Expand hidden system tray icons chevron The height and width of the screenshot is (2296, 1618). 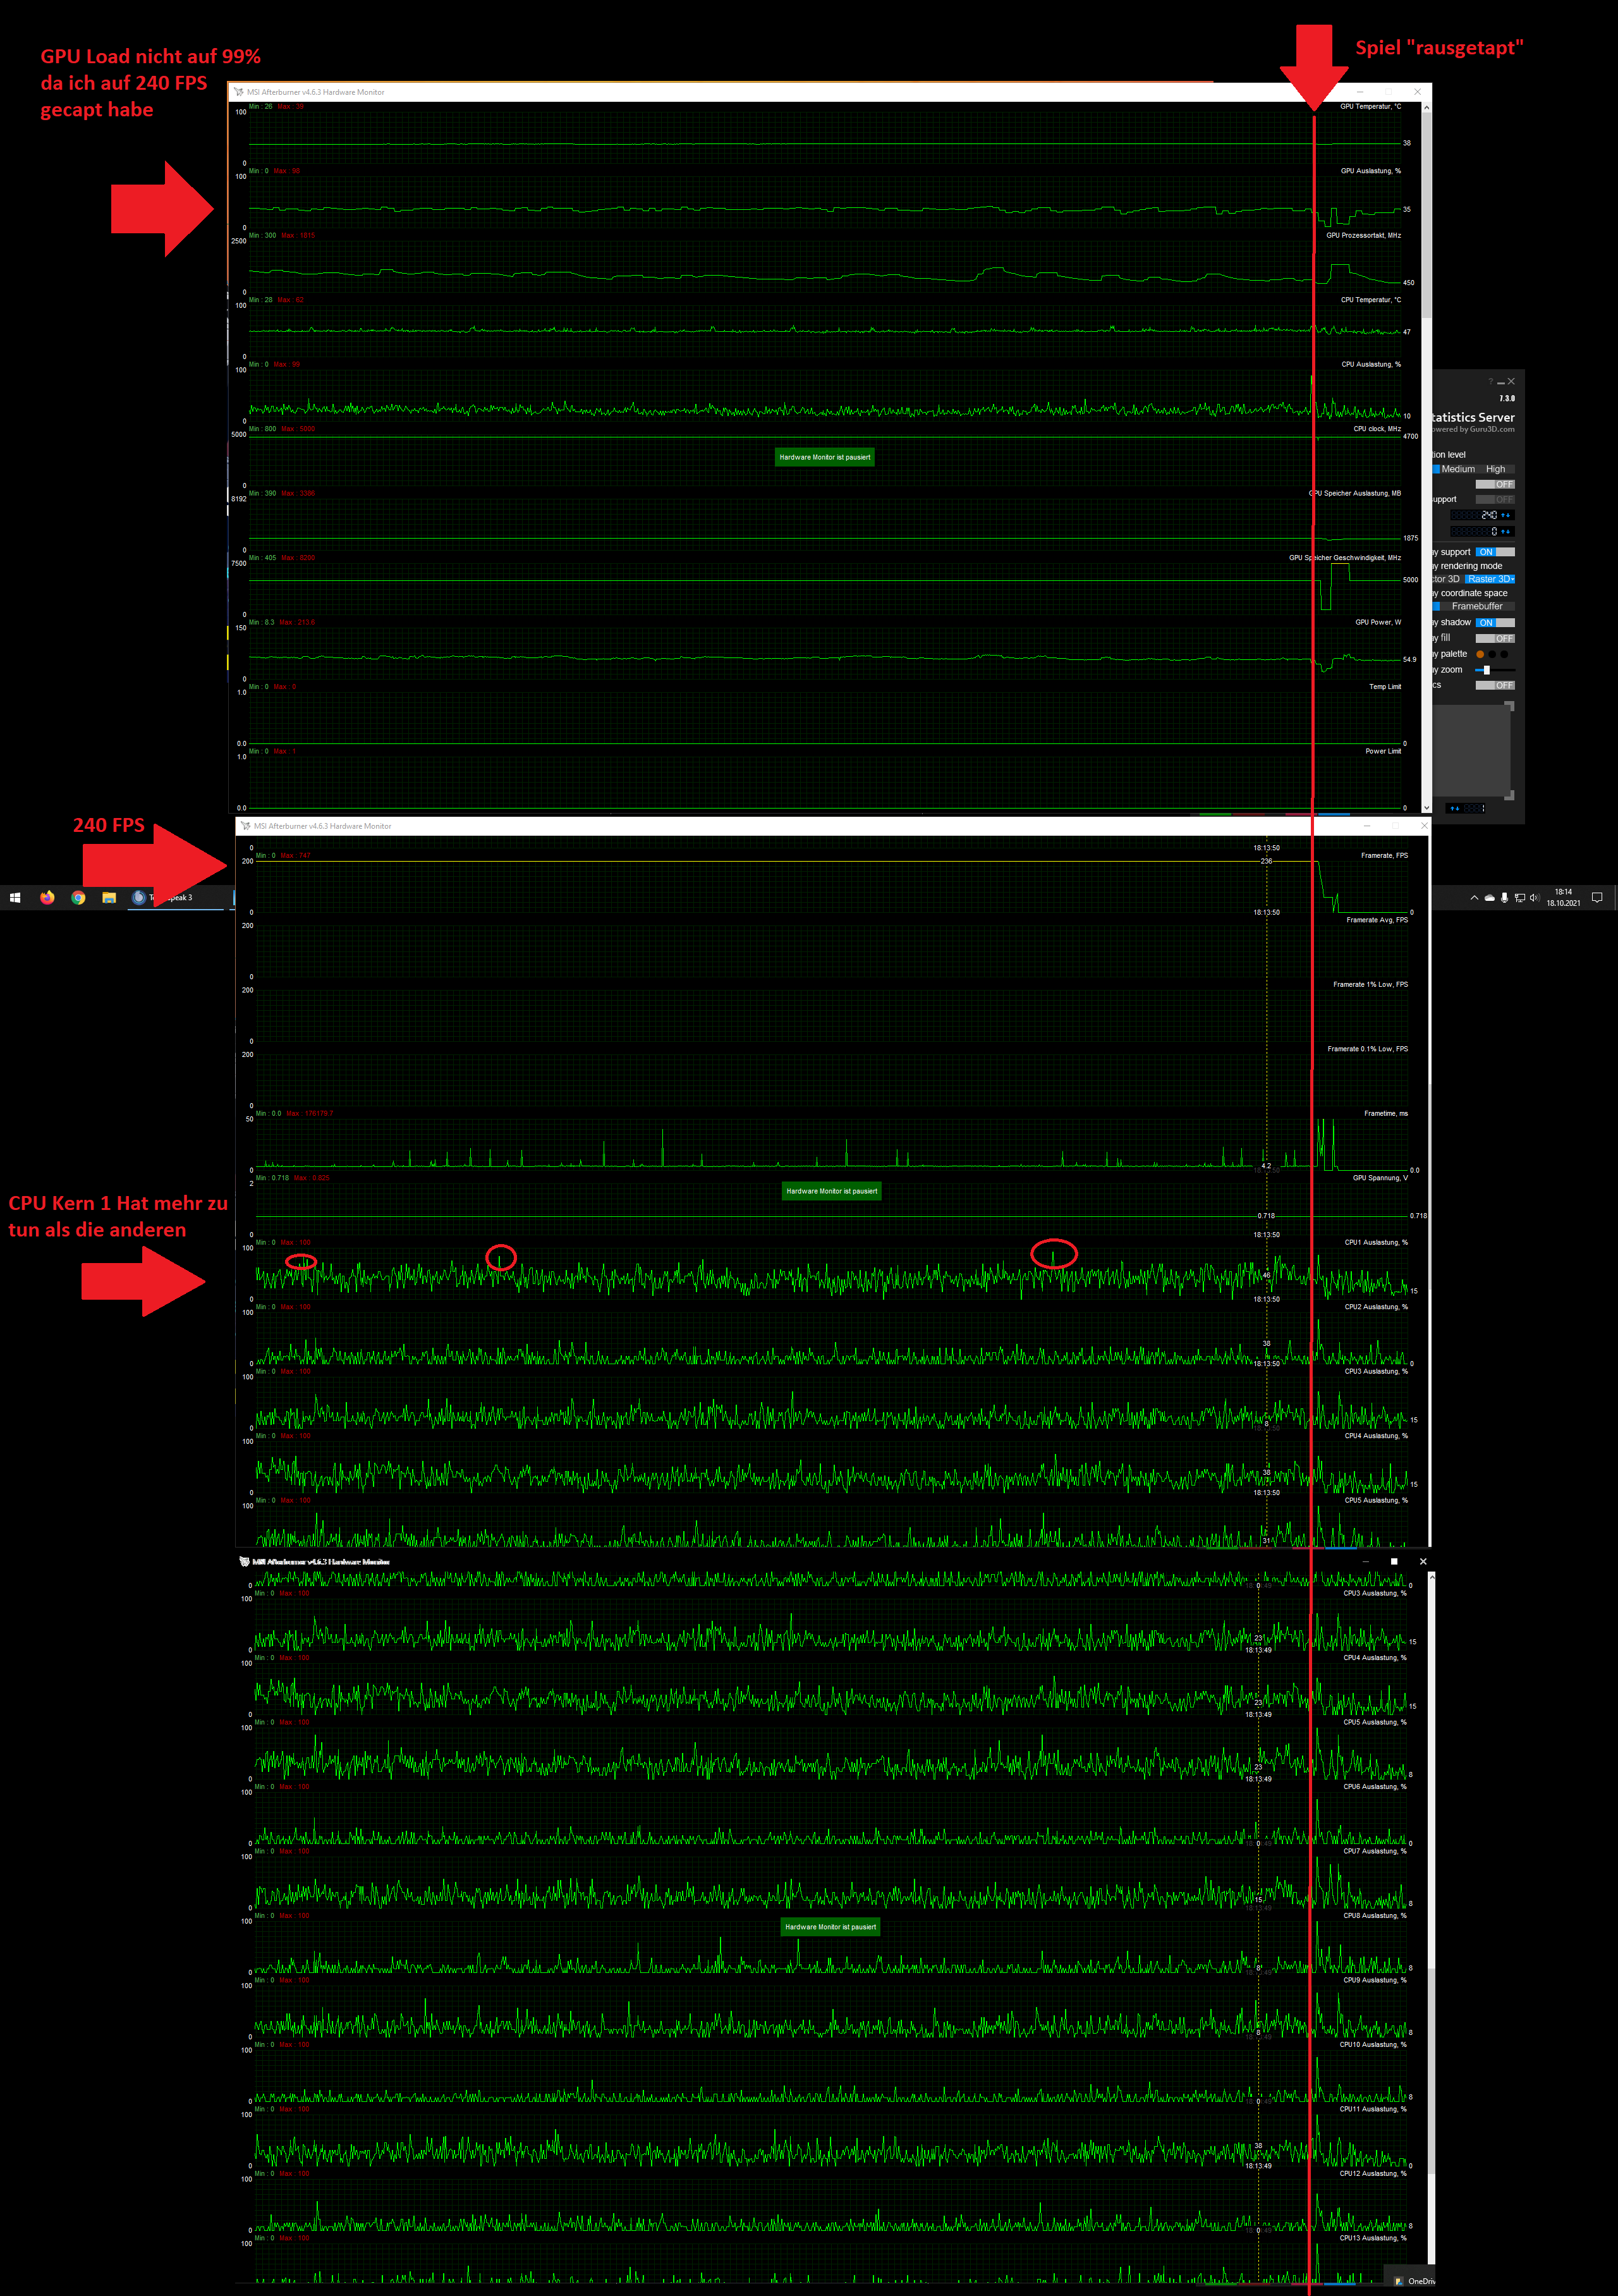[x=1474, y=897]
